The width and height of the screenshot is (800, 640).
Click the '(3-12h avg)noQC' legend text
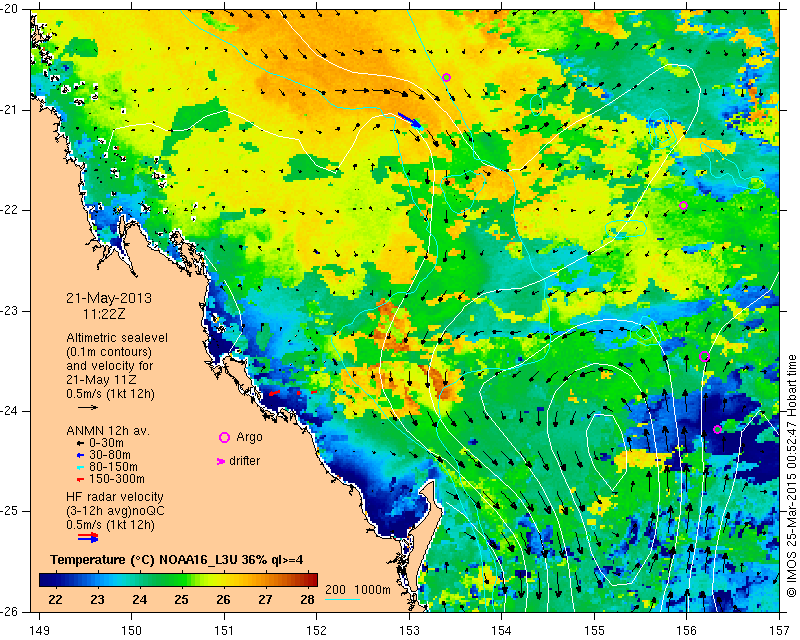point(115,511)
